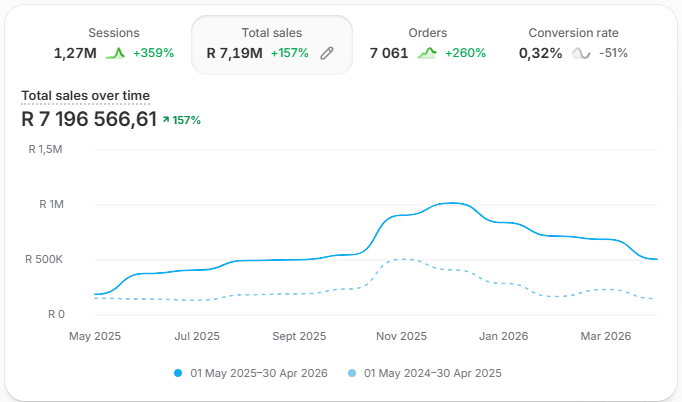This screenshot has height=402, width=682.
Task: Click the Sessions sparkline trend icon
Action: (x=115, y=53)
